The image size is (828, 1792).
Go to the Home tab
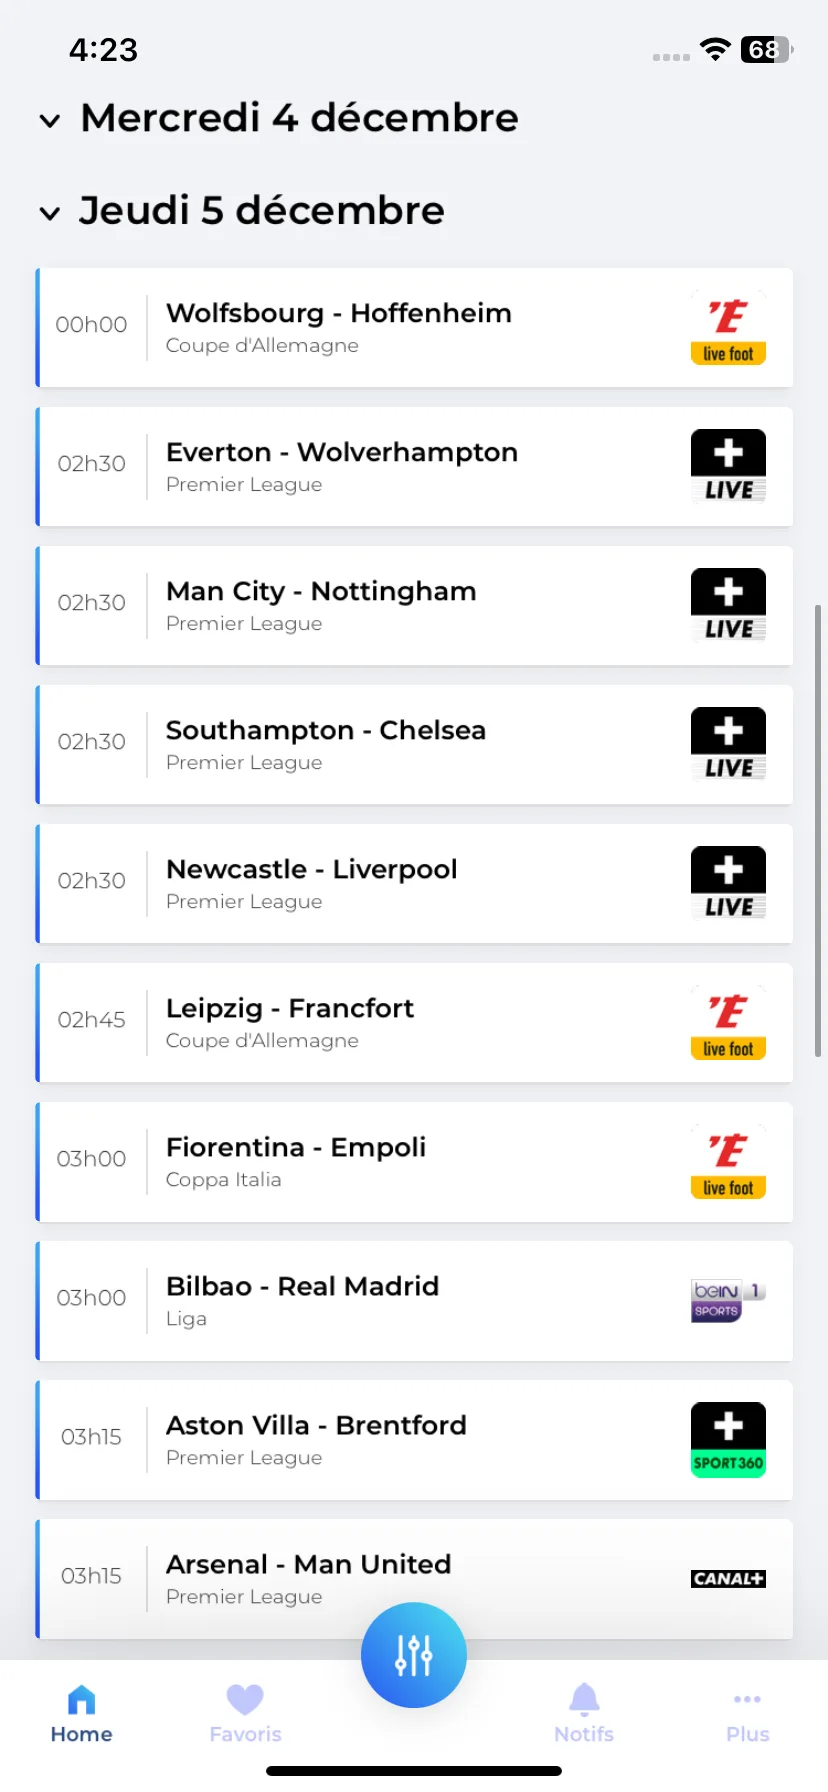coord(81,1714)
